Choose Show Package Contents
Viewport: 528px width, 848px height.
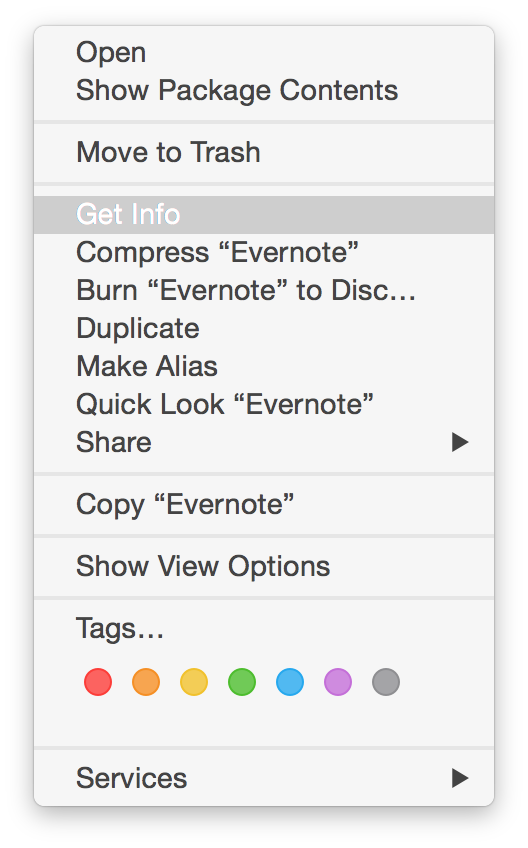(x=264, y=90)
